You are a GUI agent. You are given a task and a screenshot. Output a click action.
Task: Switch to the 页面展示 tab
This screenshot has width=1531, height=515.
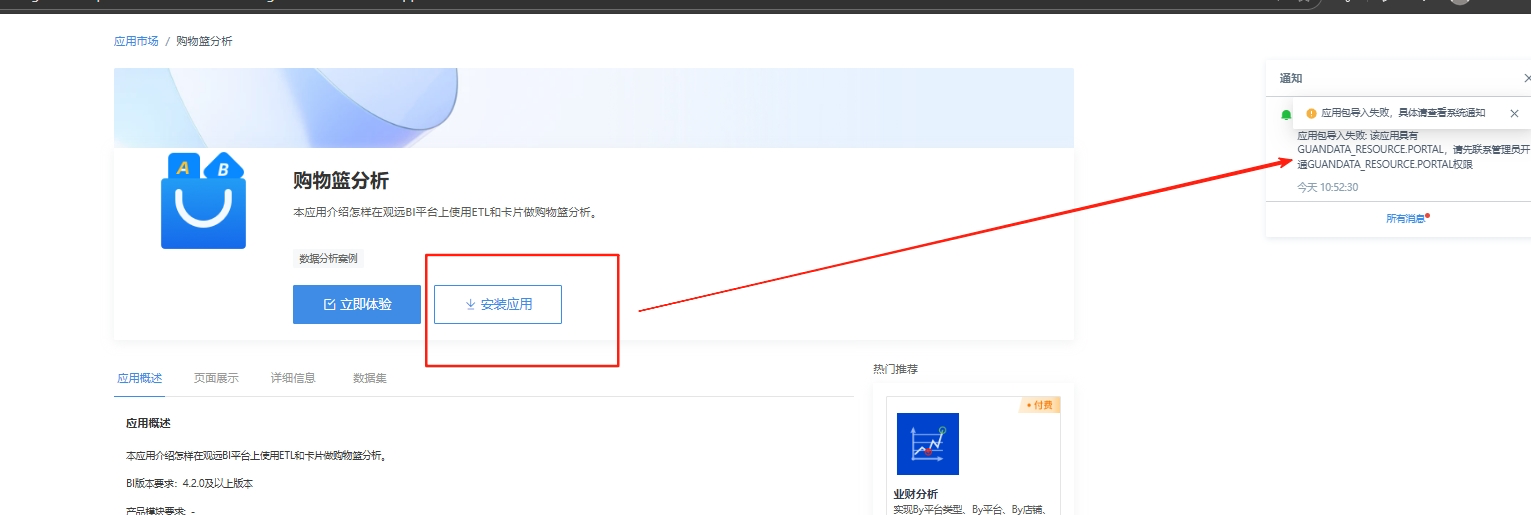pyautogui.click(x=216, y=378)
